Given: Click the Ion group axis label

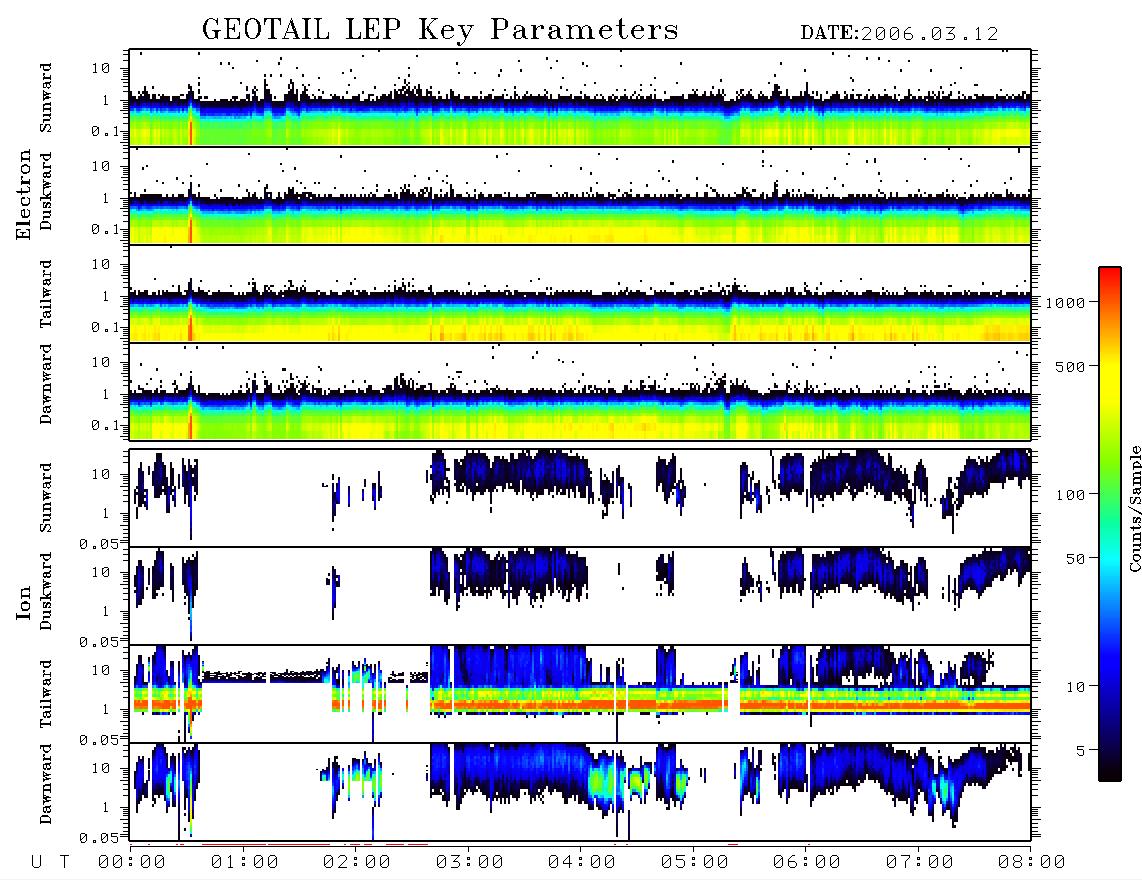Looking at the screenshot, I should coord(23,603).
